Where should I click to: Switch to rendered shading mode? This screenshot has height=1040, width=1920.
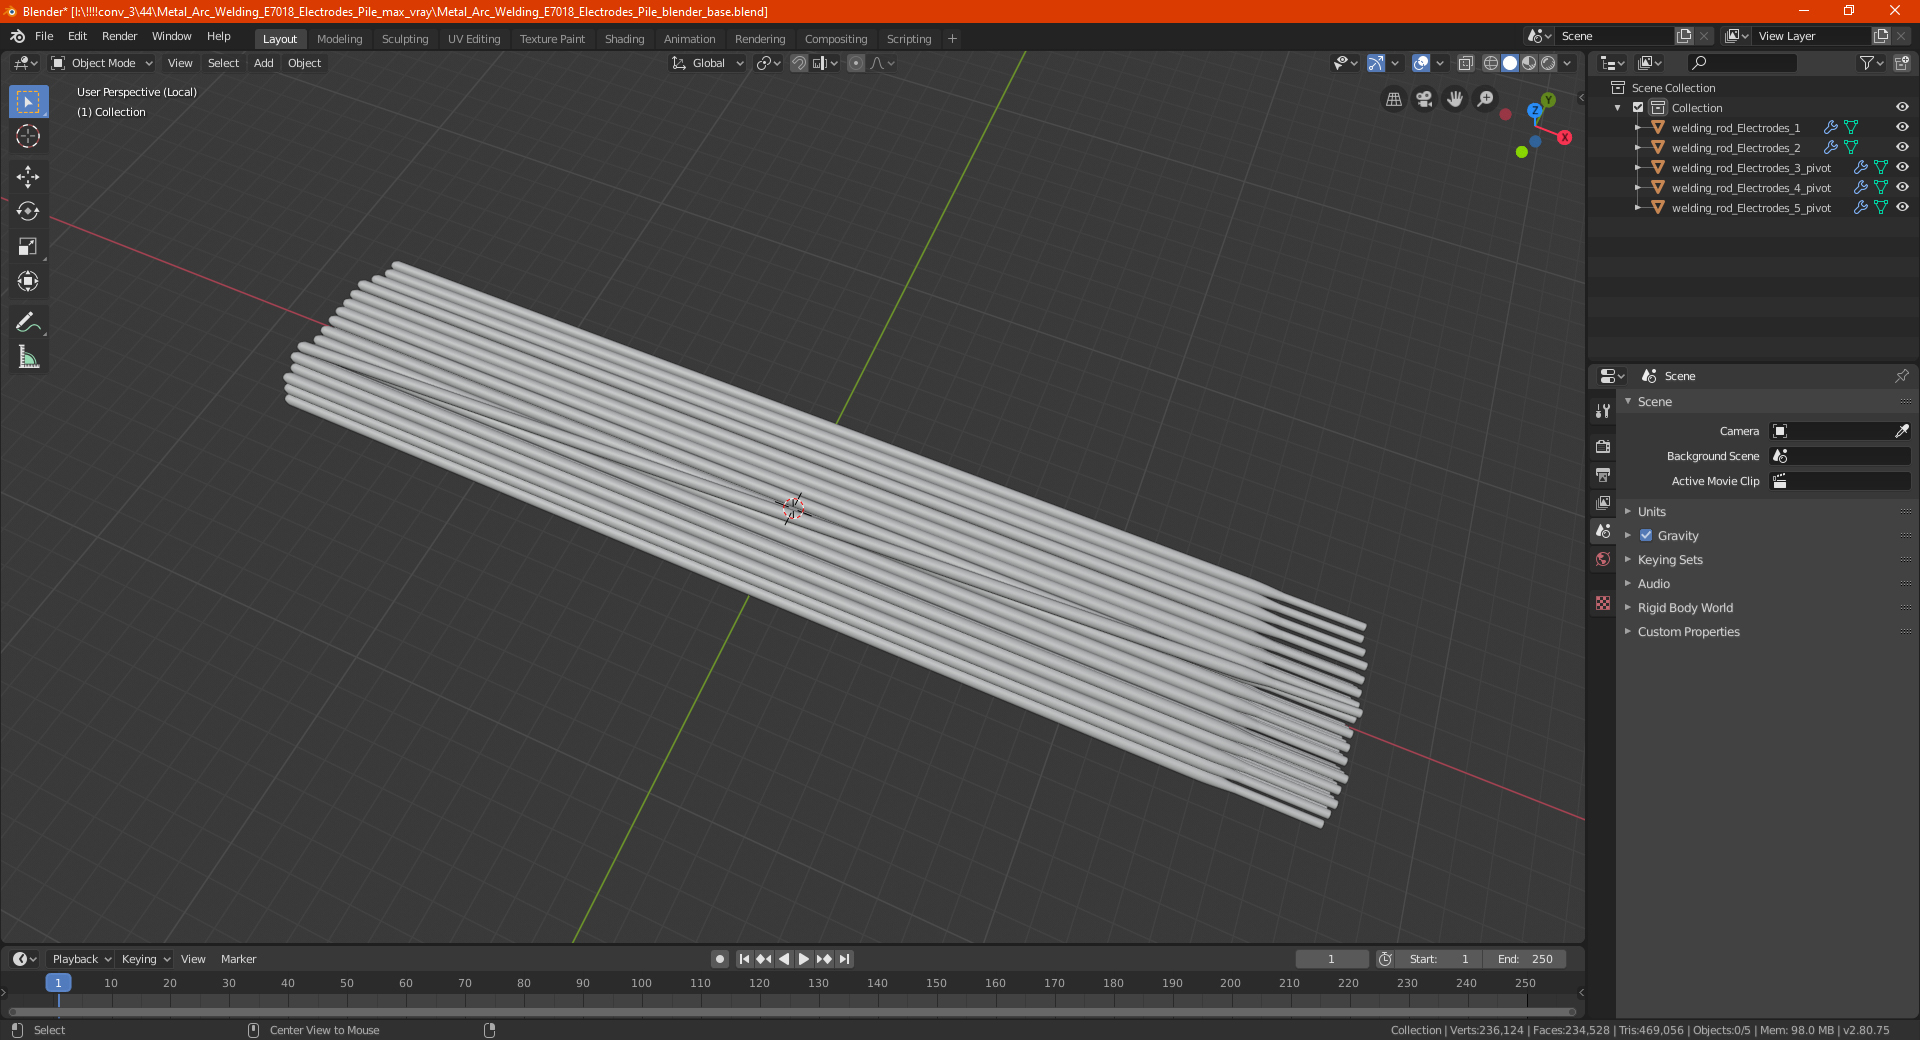pyautogui.click(x=1548, y=63)
